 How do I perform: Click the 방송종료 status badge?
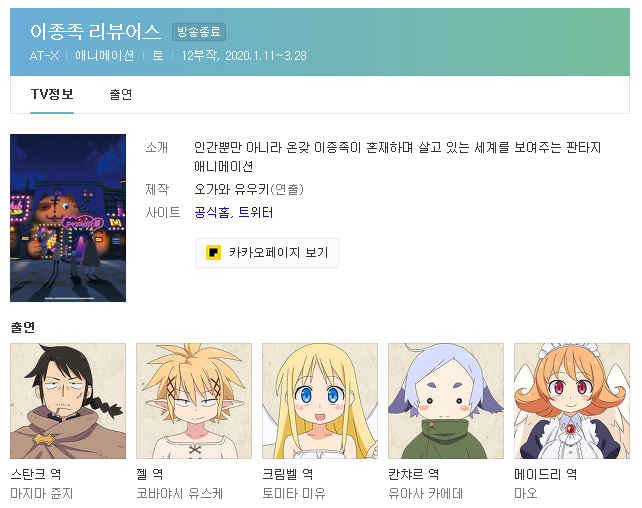(x=199, y=32)
